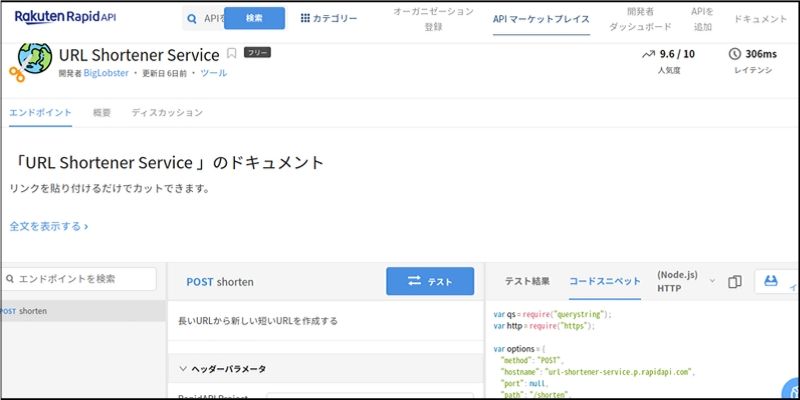Open the (Node.js) HTTP language dropdown
The image size is (800, 400).
[686, 282]
